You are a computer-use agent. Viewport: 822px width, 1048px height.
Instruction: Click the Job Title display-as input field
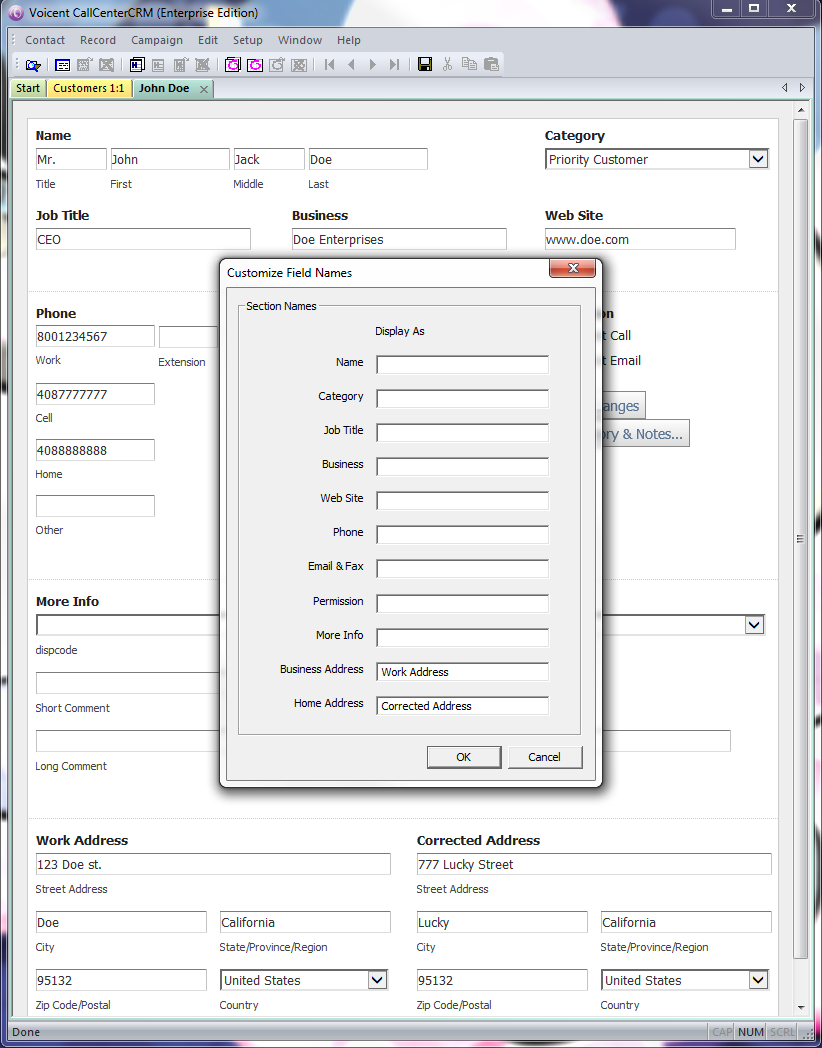462,433
